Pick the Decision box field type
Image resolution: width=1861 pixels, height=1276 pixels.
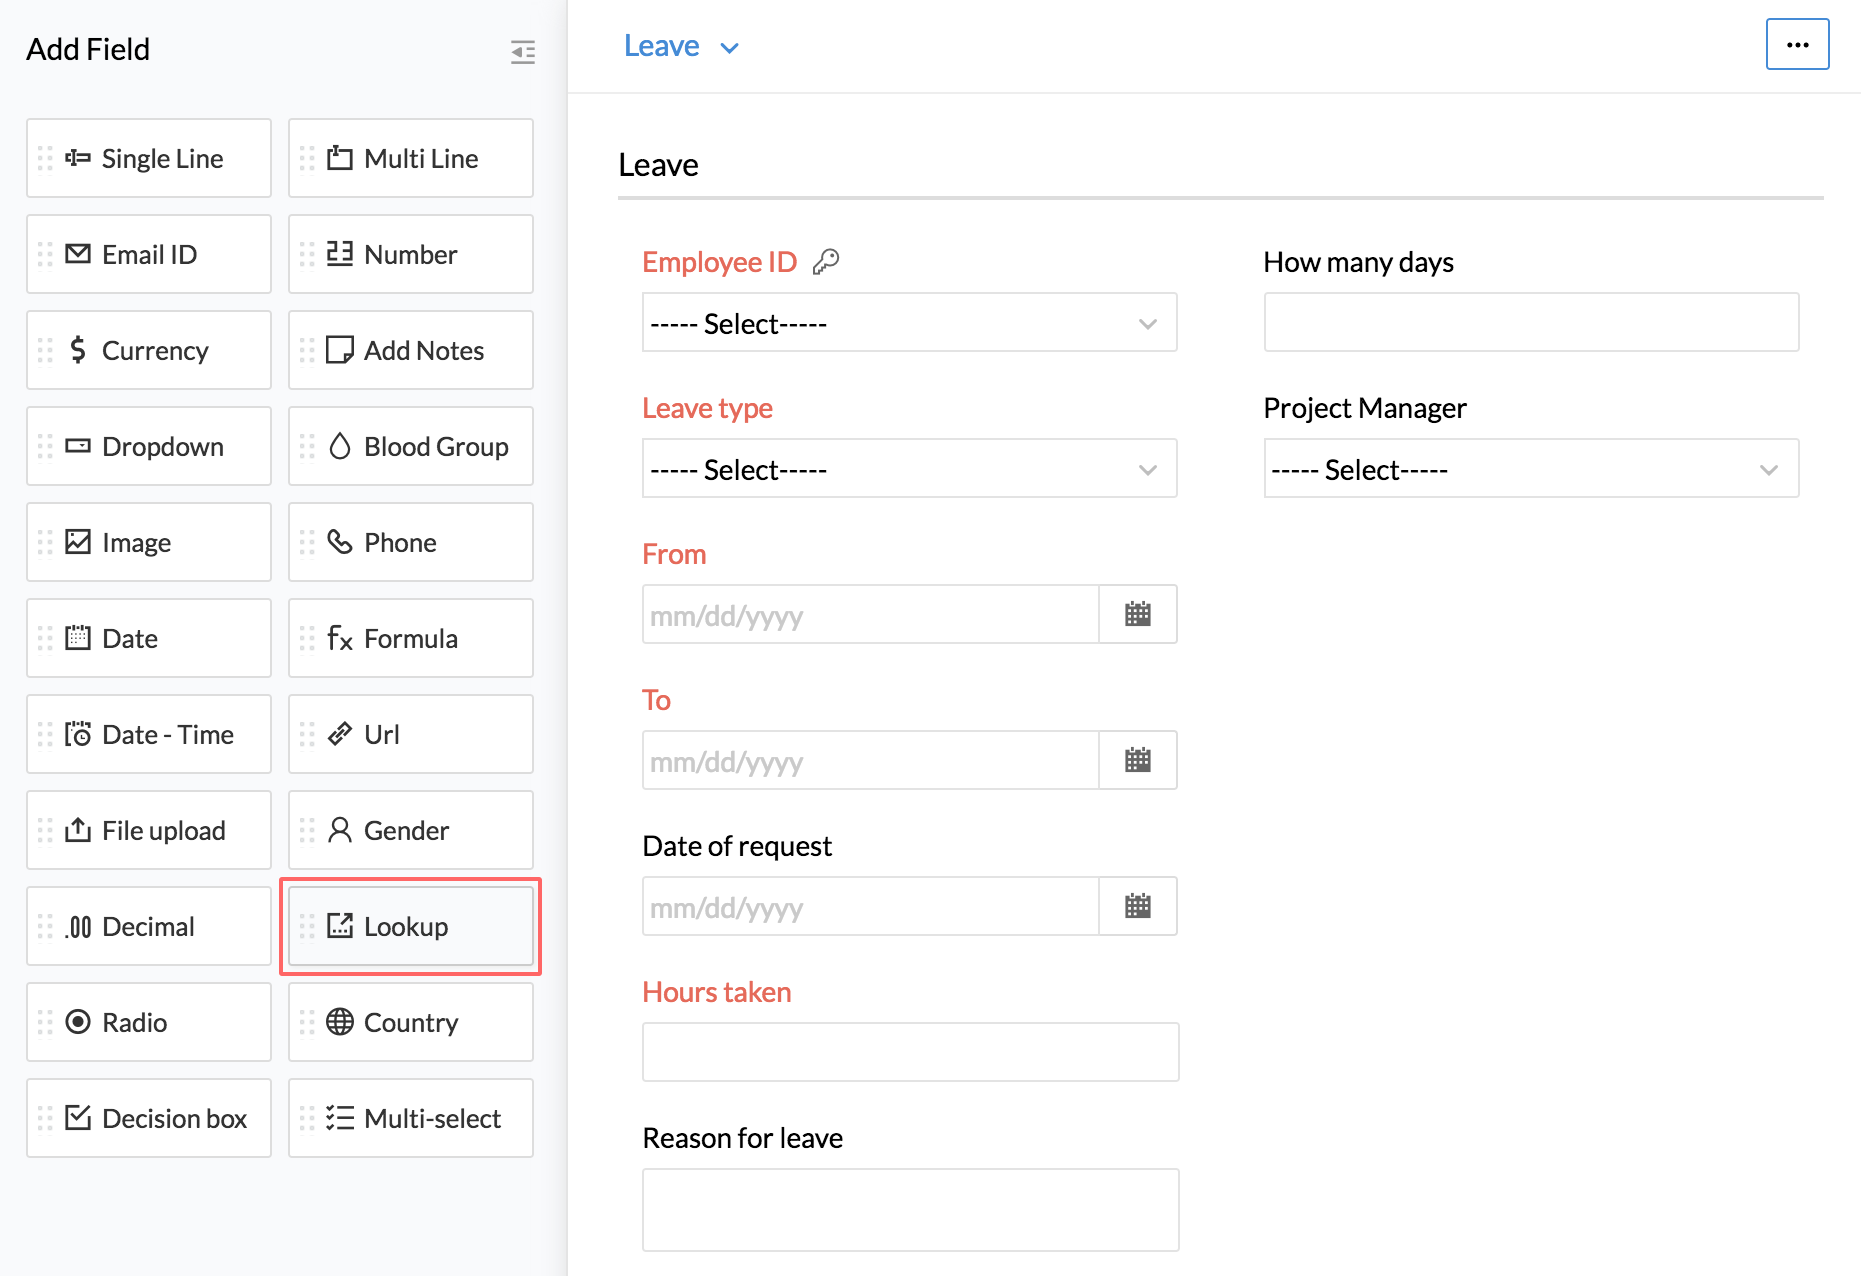[x=149, y=1118]
